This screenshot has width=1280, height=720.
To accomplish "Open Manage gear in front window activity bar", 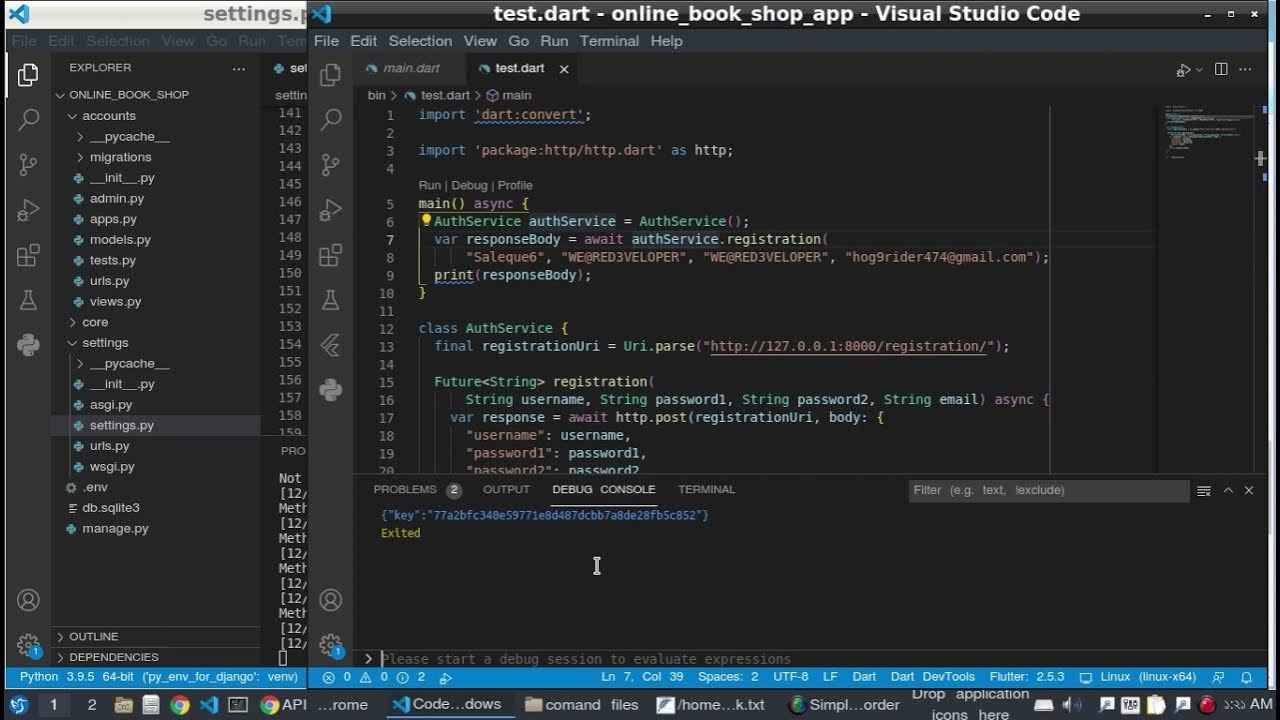I will point(330,645).
